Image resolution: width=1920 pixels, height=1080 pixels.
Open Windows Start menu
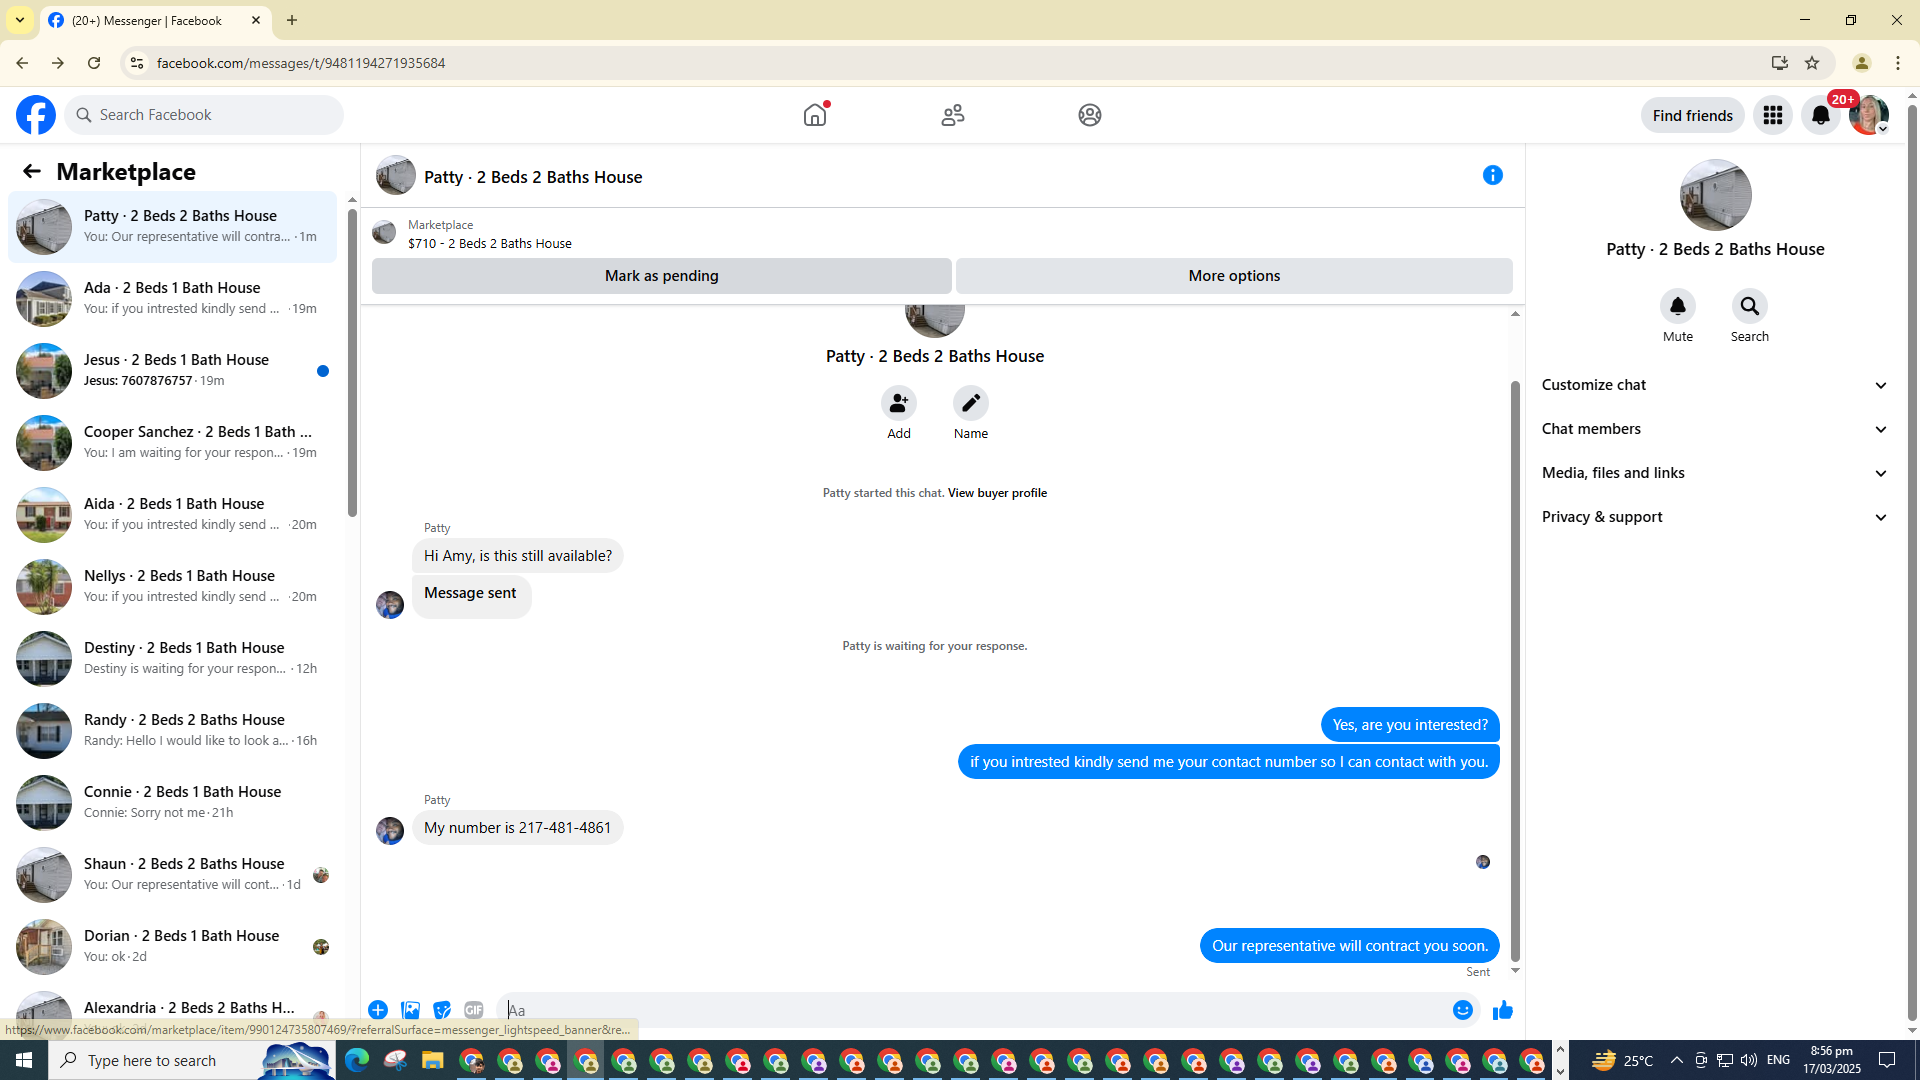pos(24,1060)
